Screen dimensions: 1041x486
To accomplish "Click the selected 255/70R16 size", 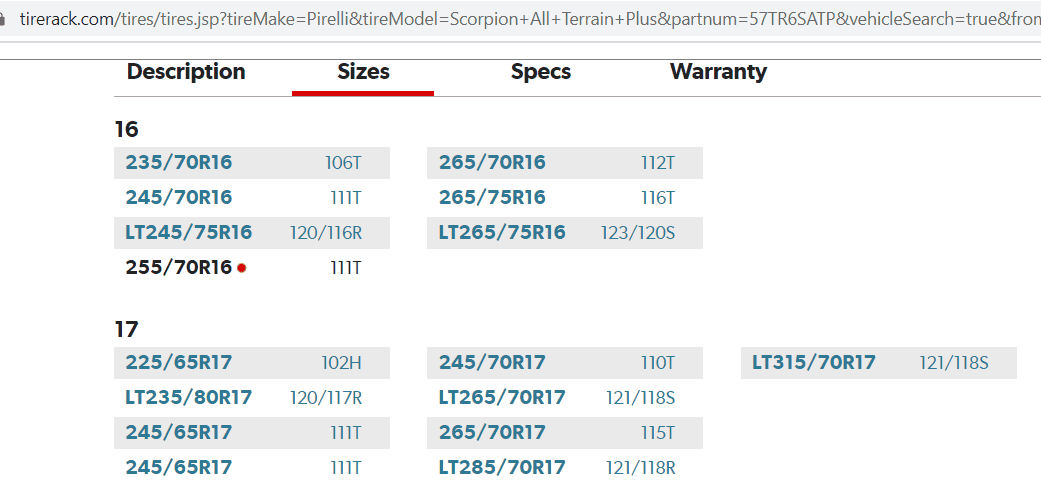I will [x=179, y=268].
